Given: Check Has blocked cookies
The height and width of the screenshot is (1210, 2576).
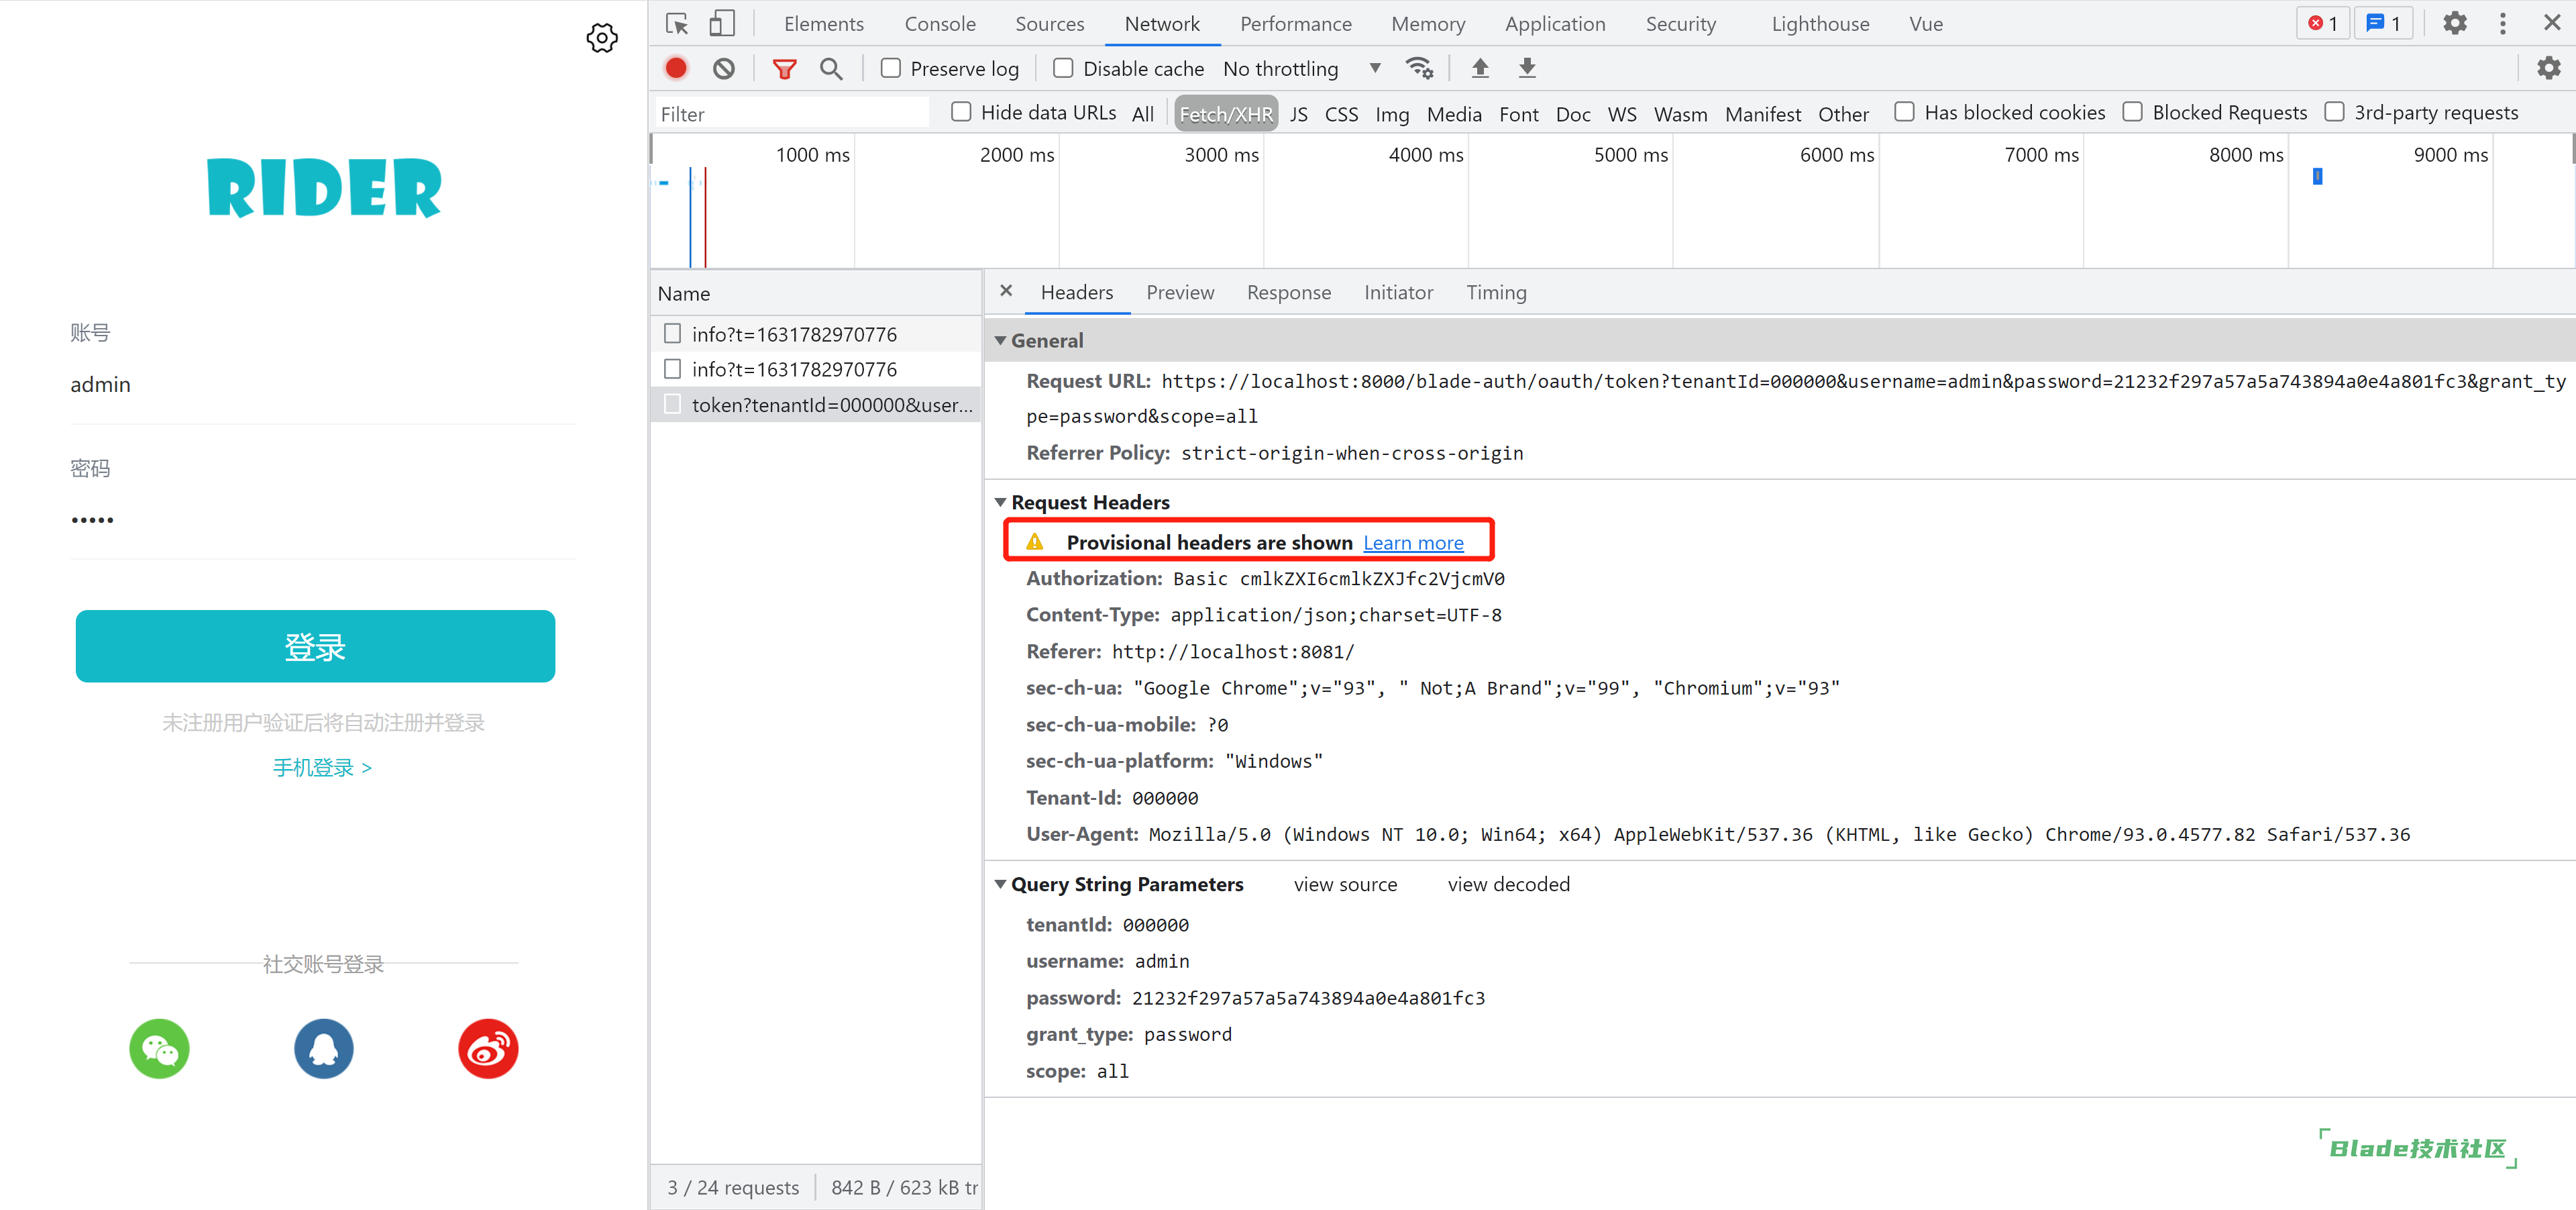Looking at the screenshot, I should click(1904, 112).
